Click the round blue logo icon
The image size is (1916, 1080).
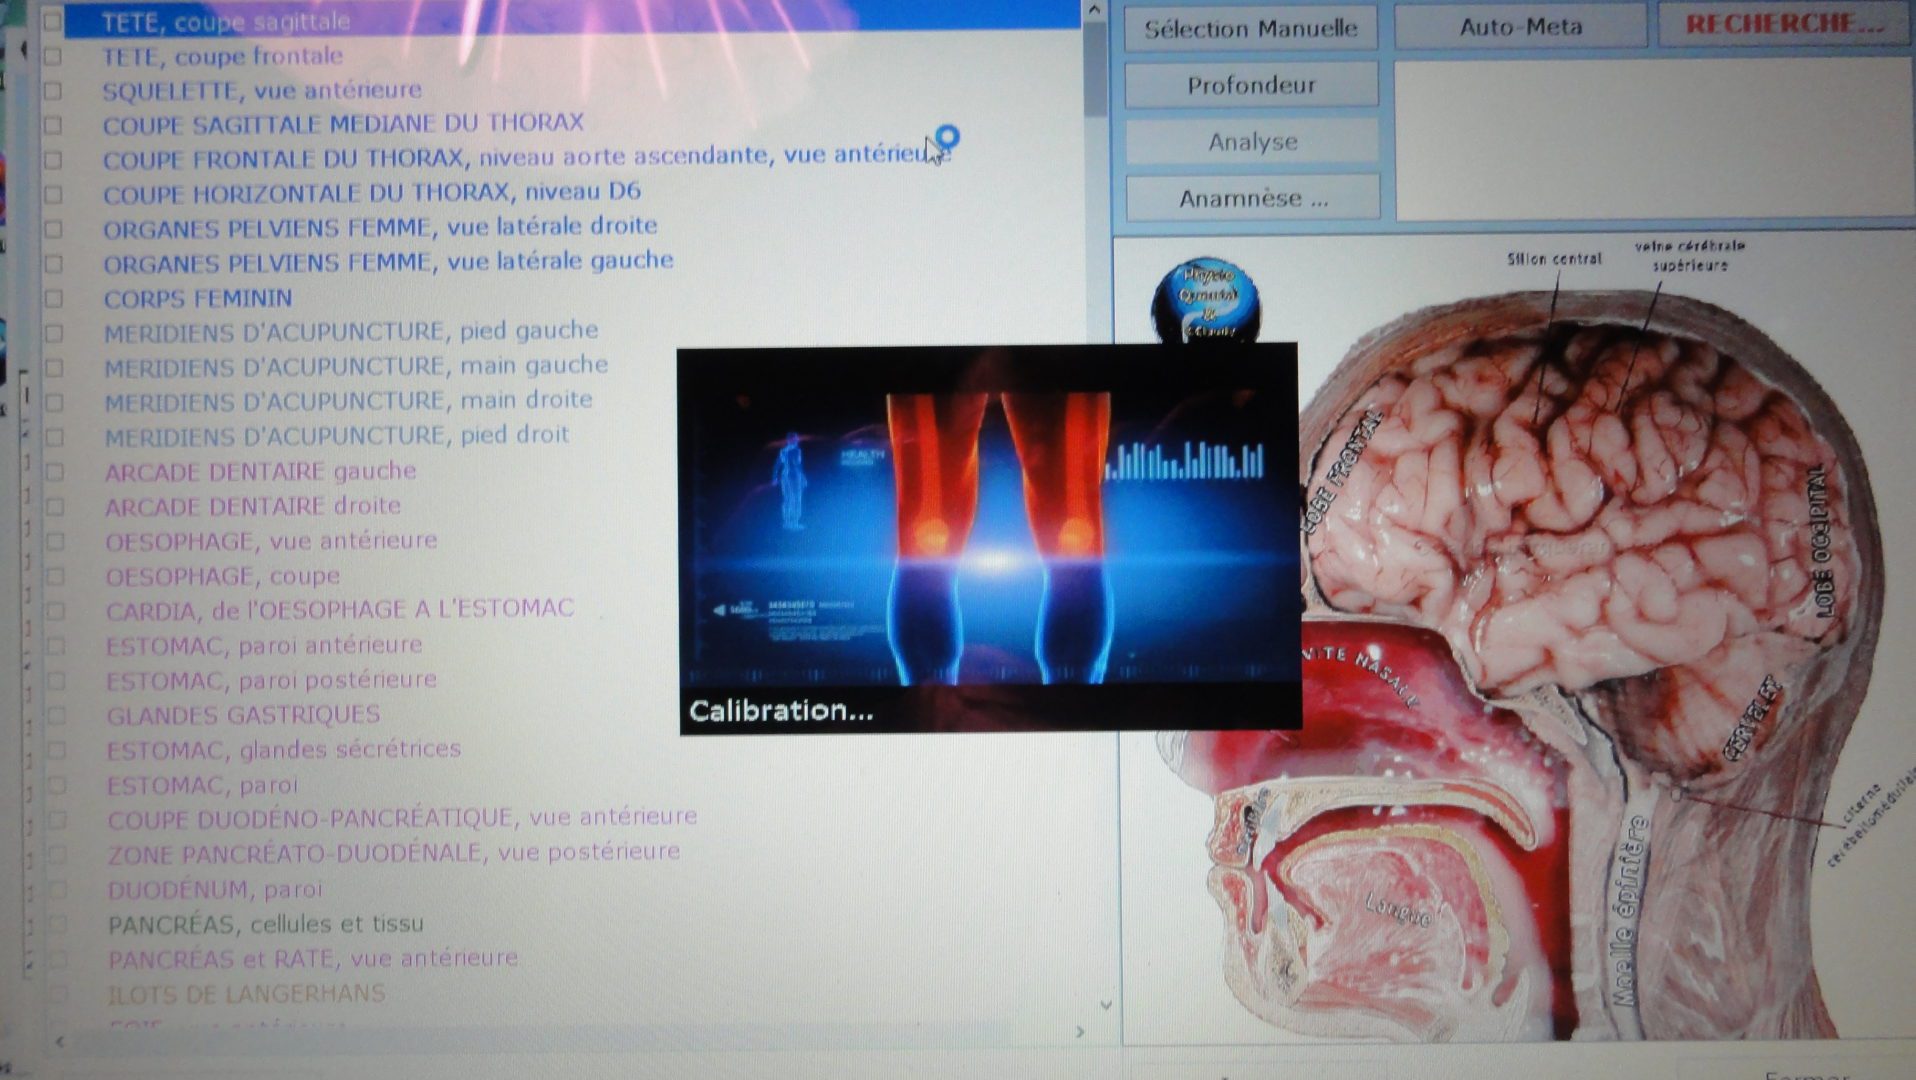tap(1208, 298)
